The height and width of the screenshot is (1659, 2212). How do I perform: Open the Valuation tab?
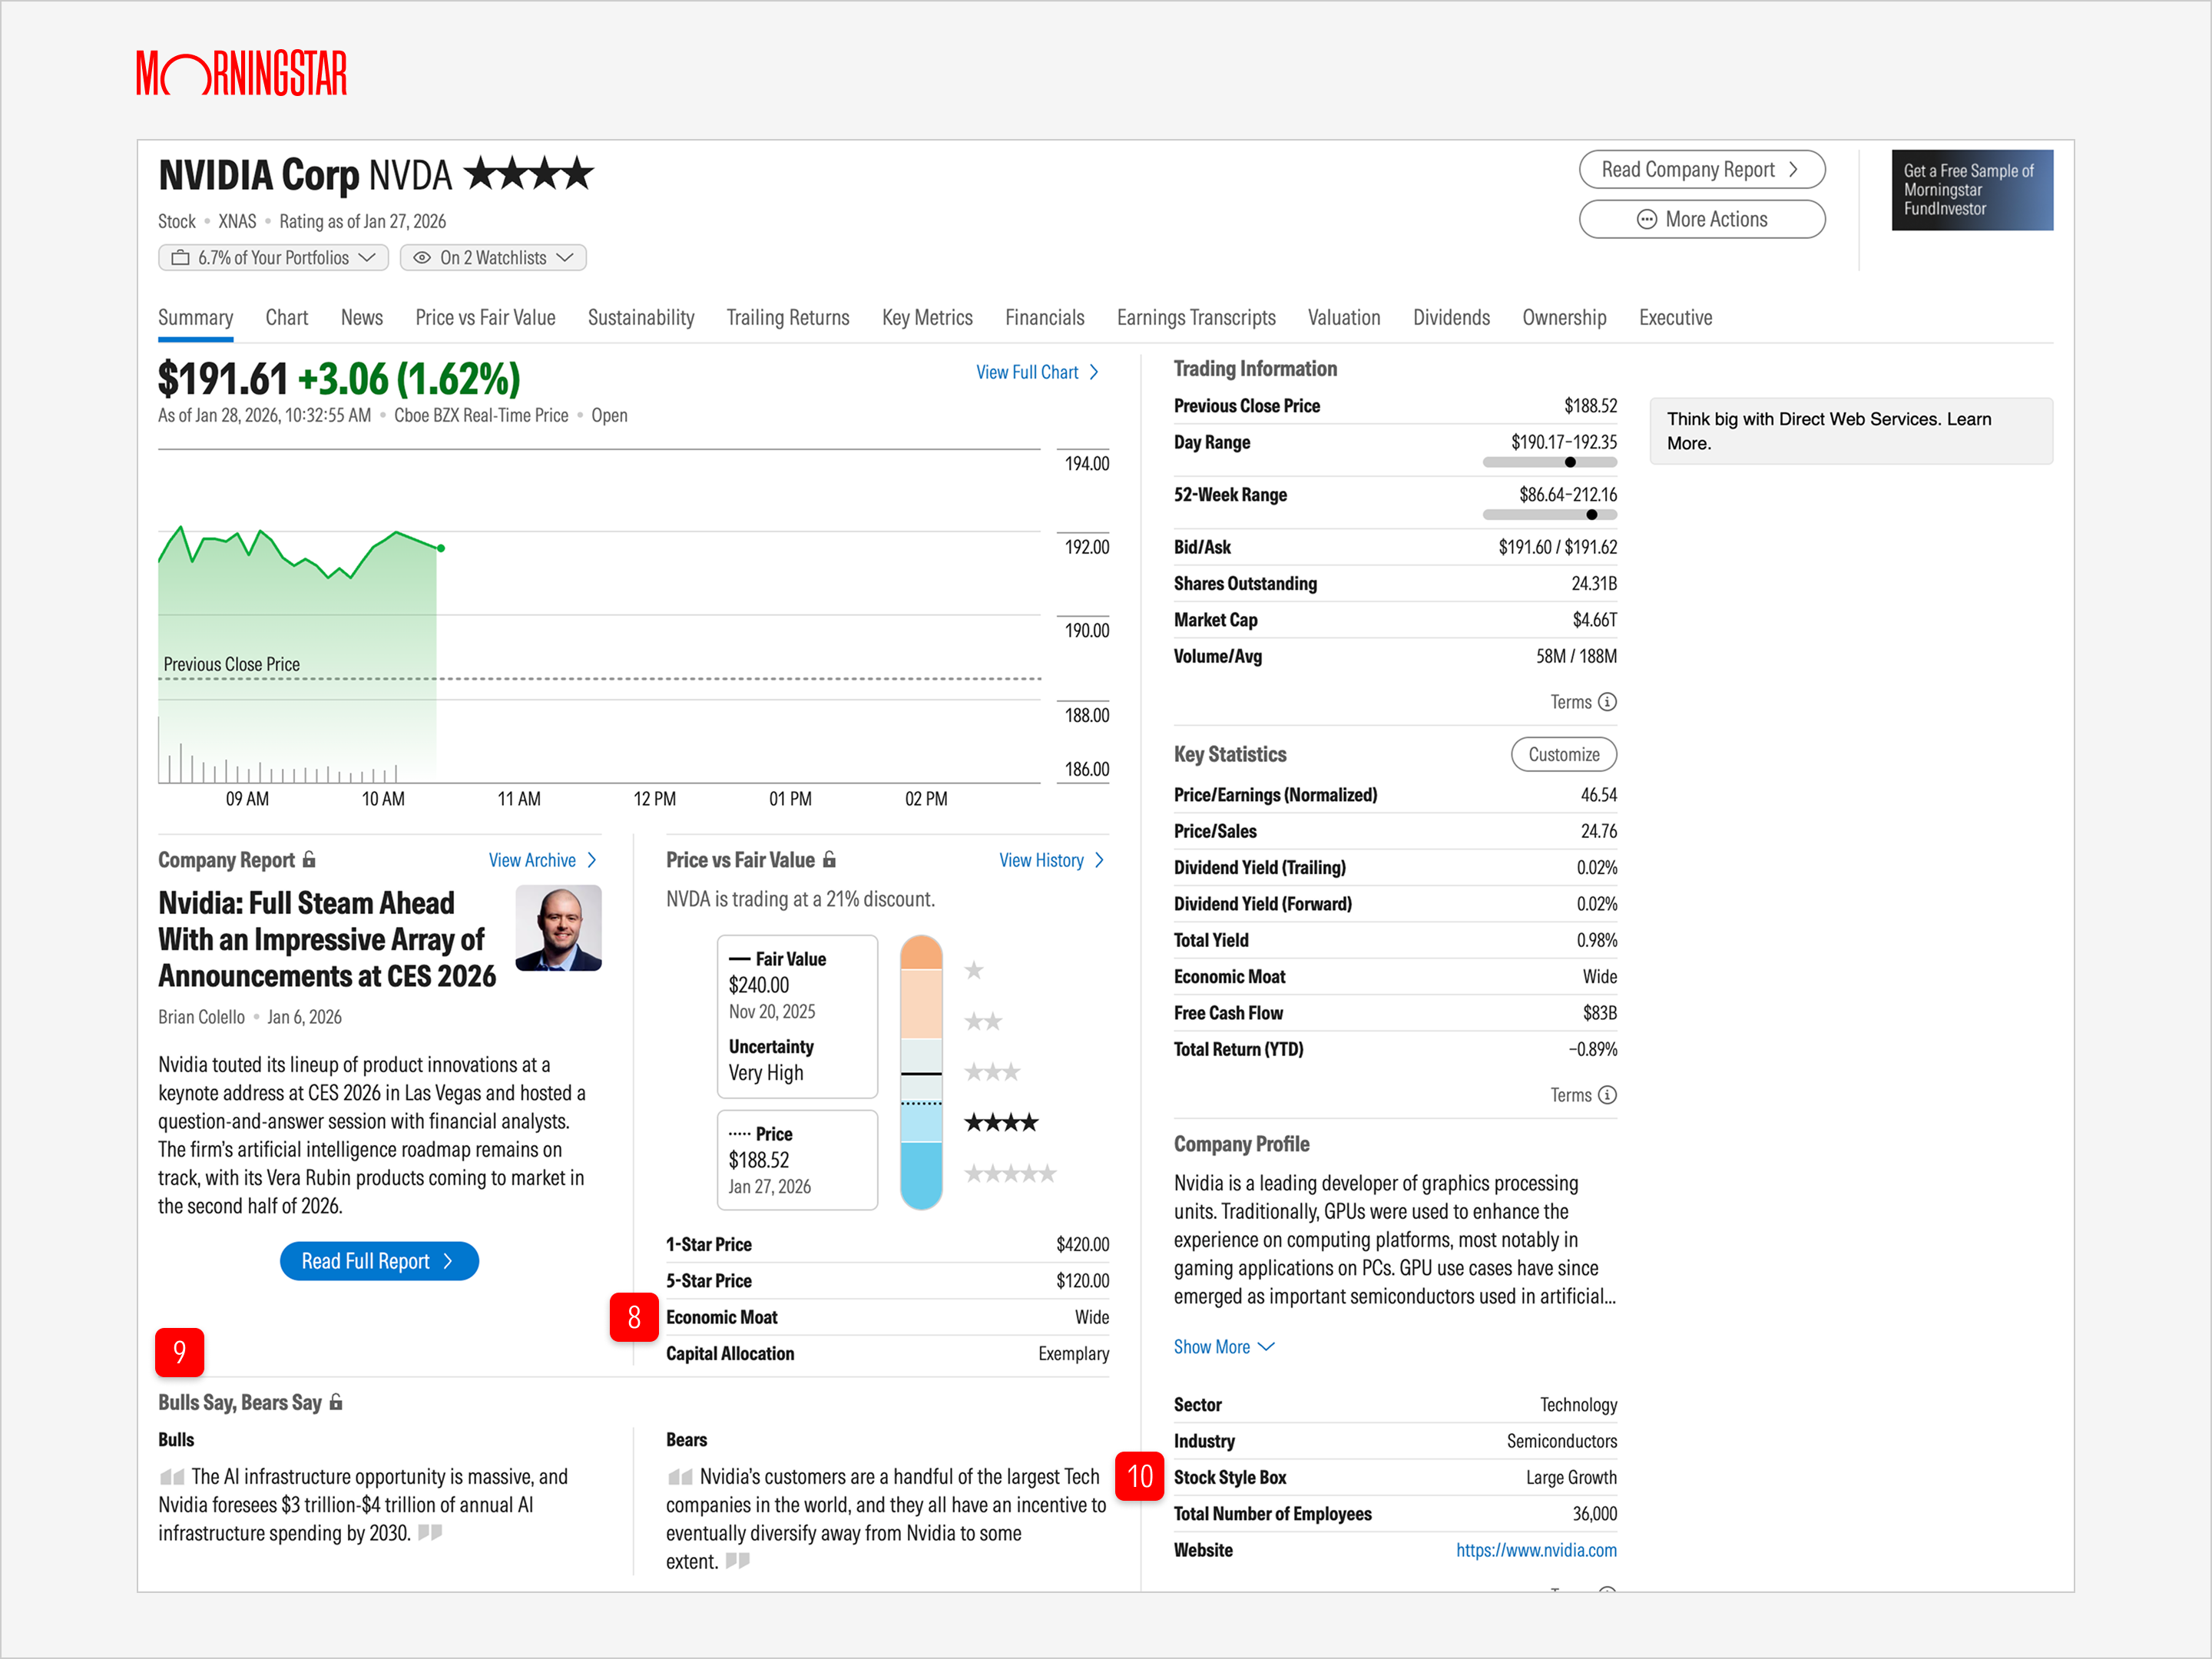click(x=1344, y=318)
